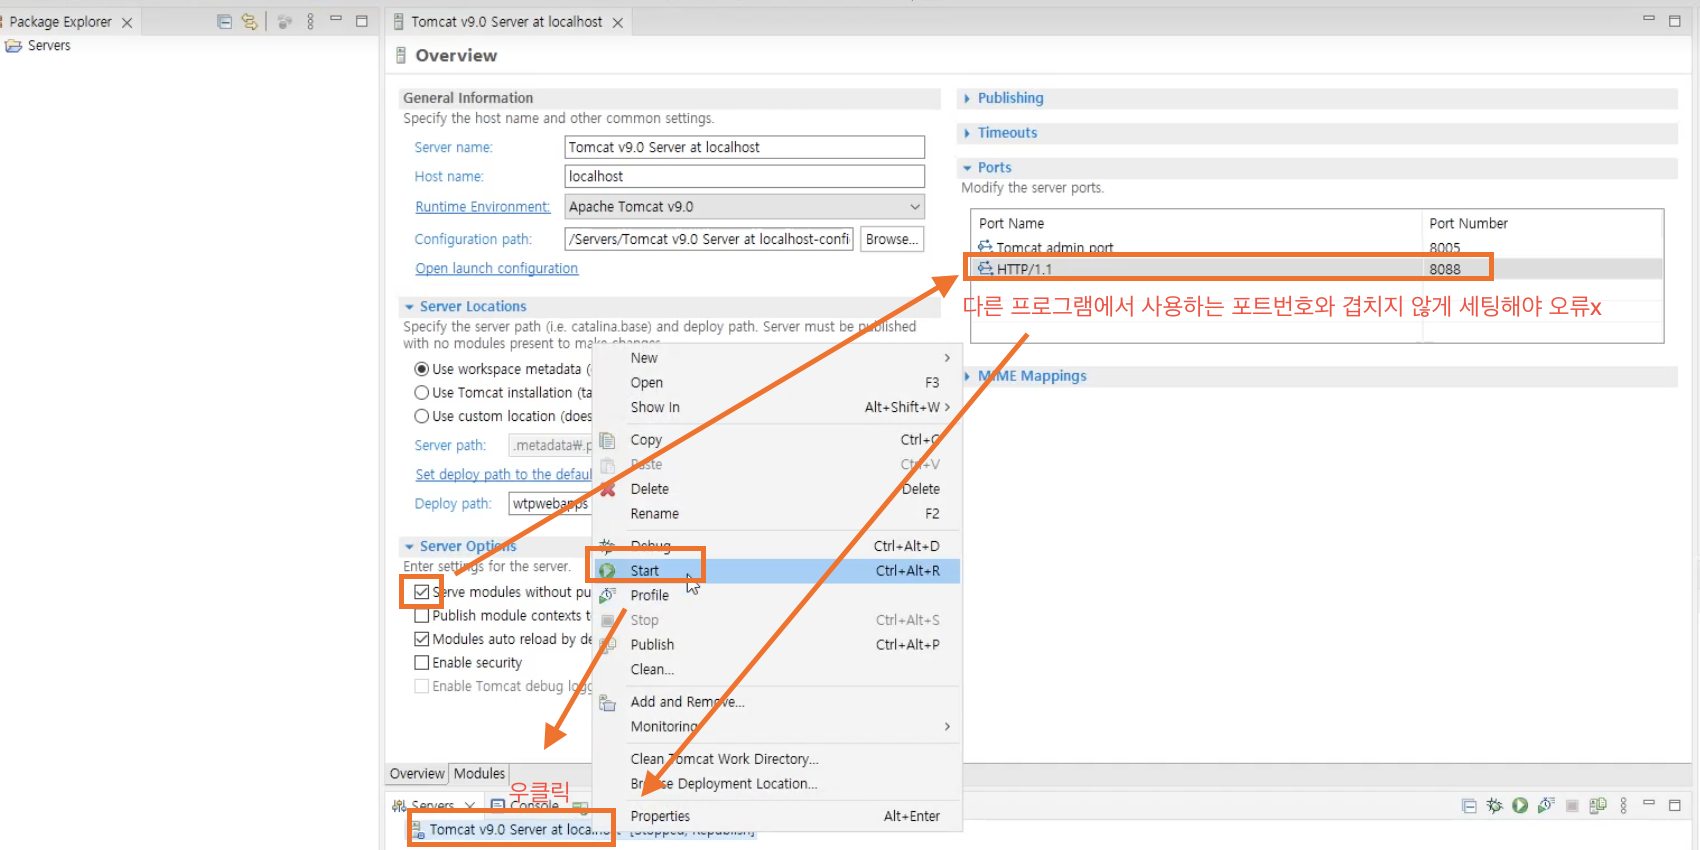Start the server with green play icon
The image size is (1700, 850).
1520,806
